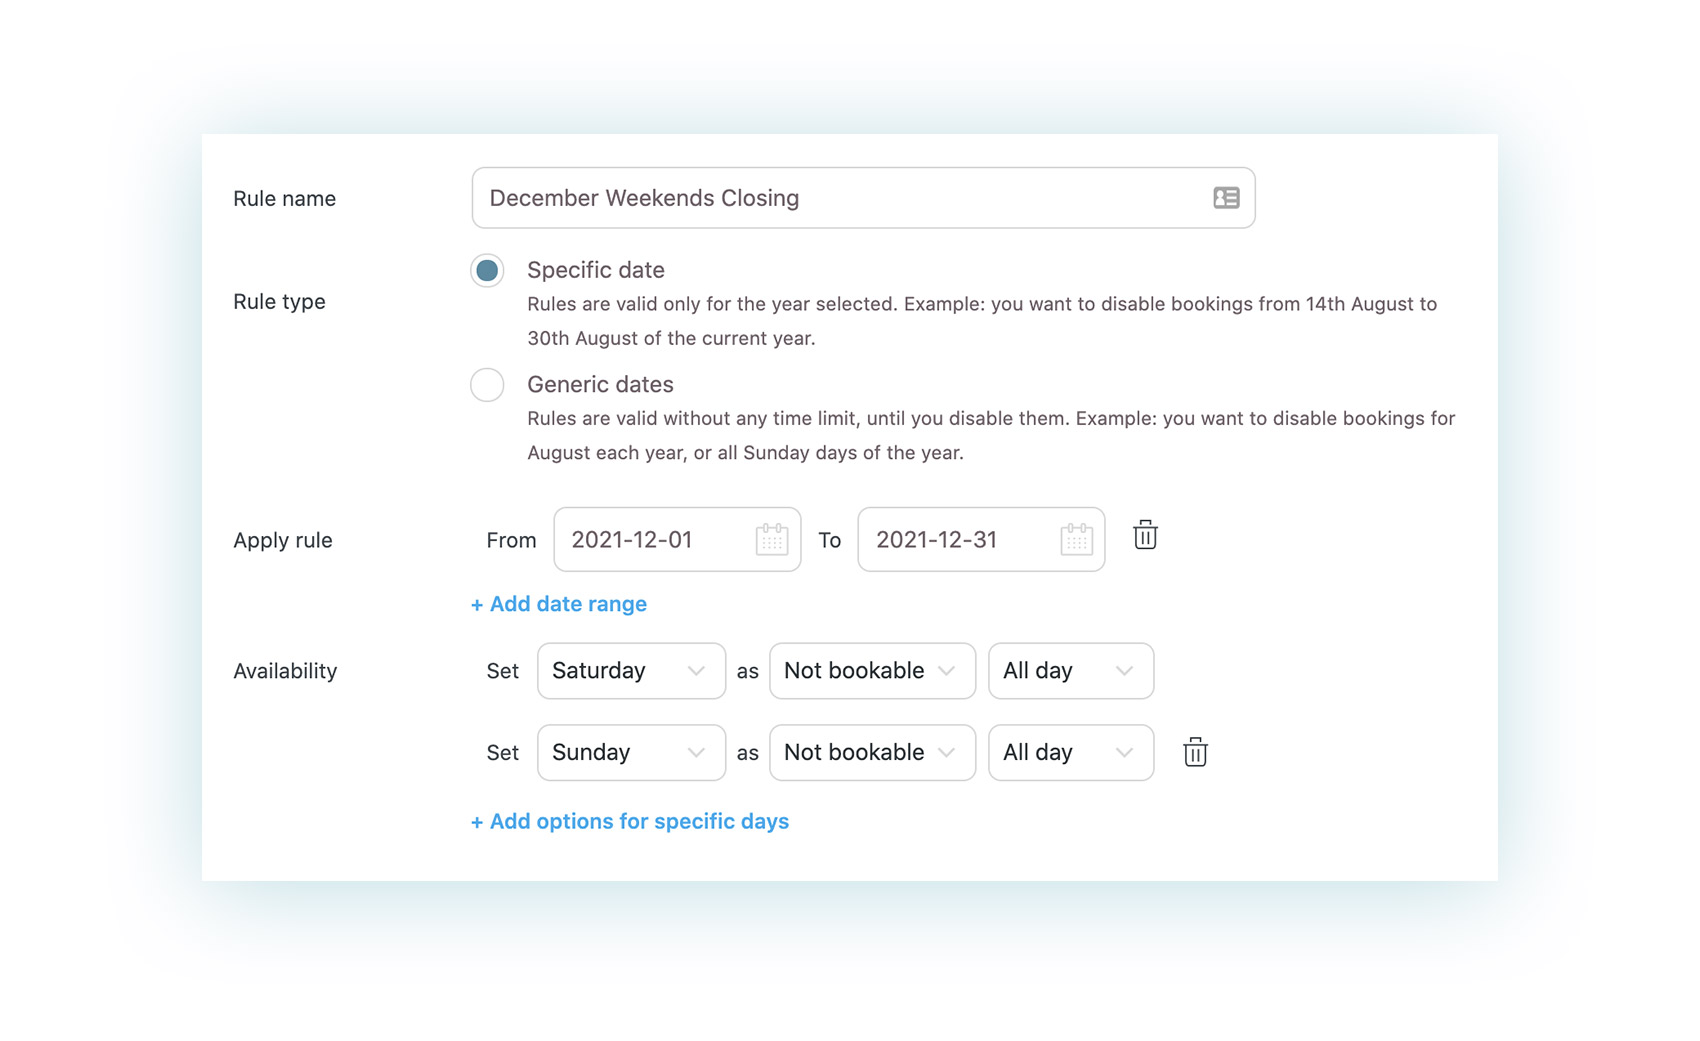Delete the date range with trash icon
This screenshot has width=1700, height=1041.
(1145, 535)
